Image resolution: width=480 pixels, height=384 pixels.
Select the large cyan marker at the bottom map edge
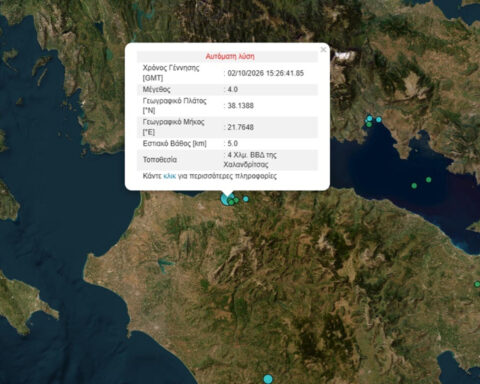click(x=268, y=379)
